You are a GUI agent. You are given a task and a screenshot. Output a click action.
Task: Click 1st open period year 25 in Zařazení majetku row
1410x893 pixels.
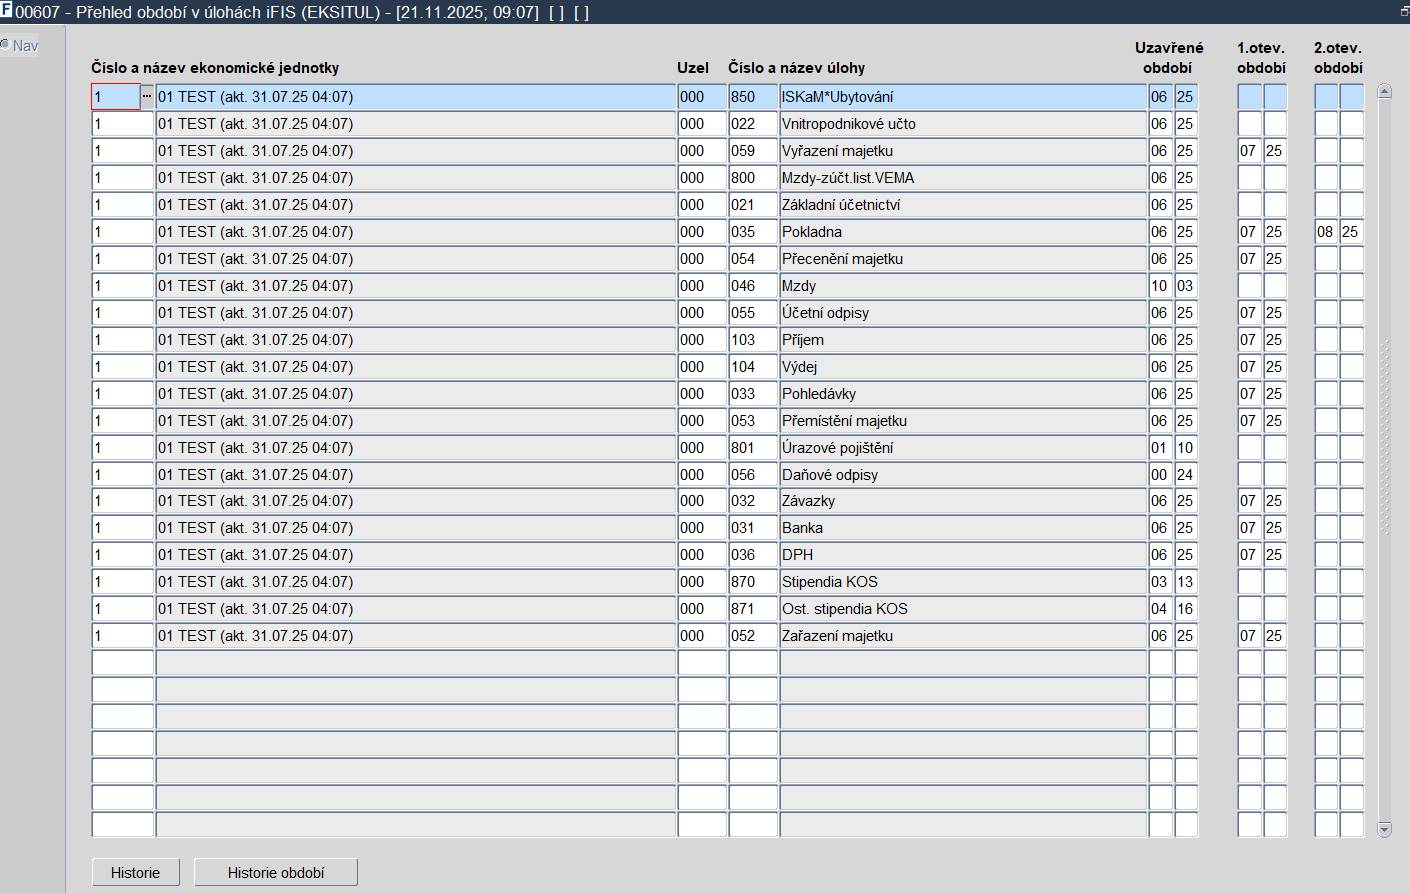coord(1275,636)
